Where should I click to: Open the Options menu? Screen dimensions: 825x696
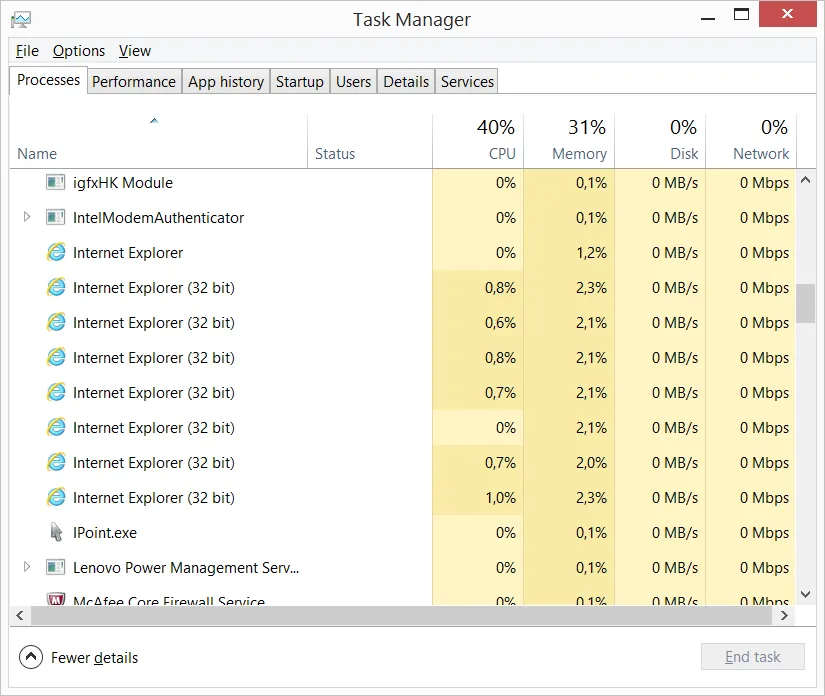(79, 51)
